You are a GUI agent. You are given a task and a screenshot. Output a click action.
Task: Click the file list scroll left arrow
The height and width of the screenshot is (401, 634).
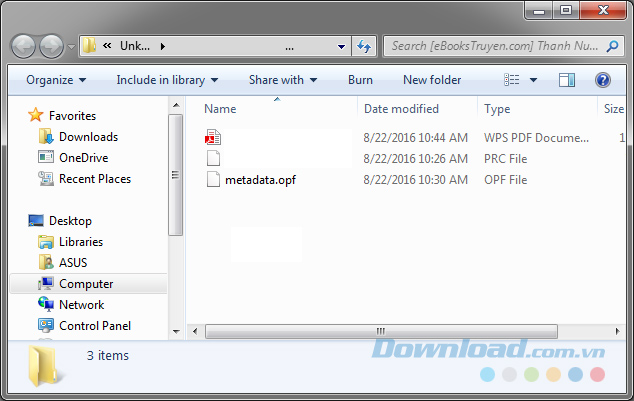(x=195, y=332)
